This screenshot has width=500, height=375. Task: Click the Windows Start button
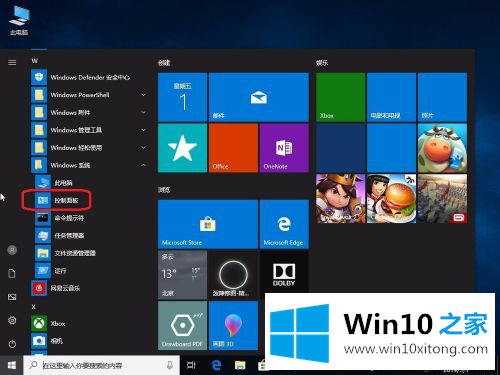point(12,365)
